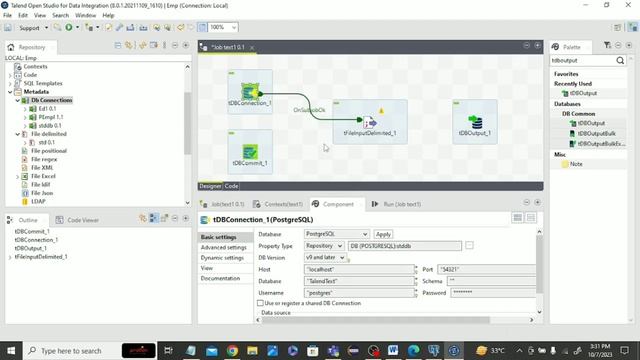
Task: Switch component view to table layout icon
Action: (x=518, y=218)
